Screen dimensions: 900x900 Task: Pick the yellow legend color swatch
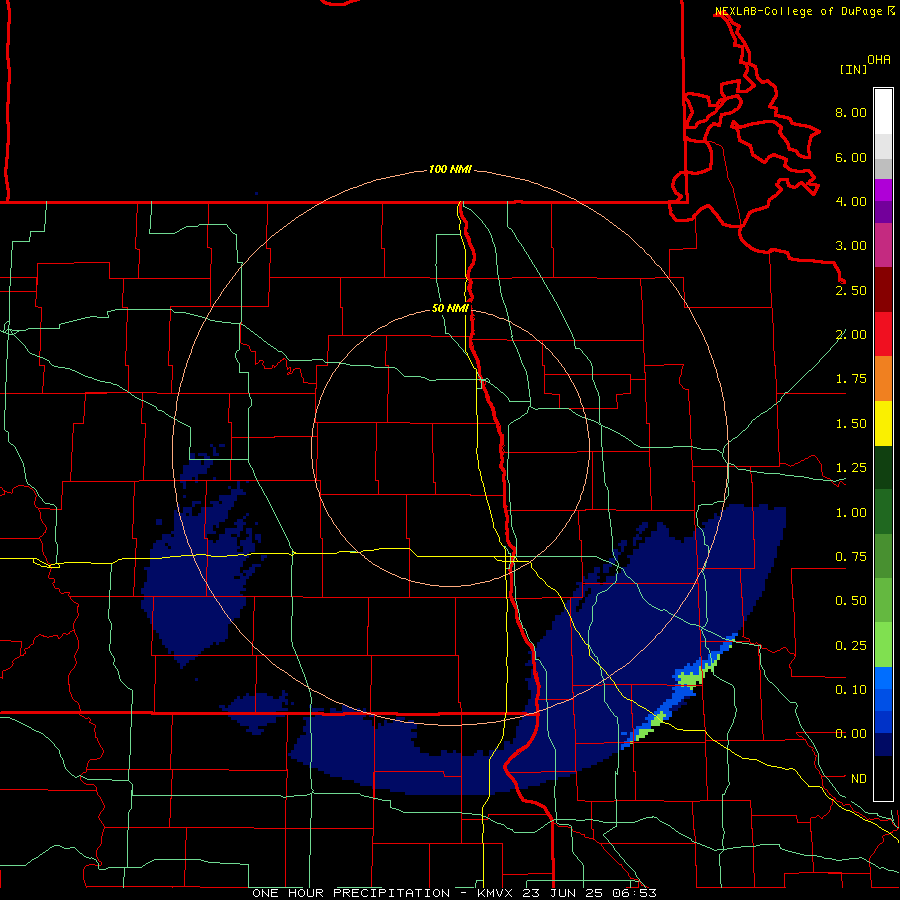coord(883,424)
